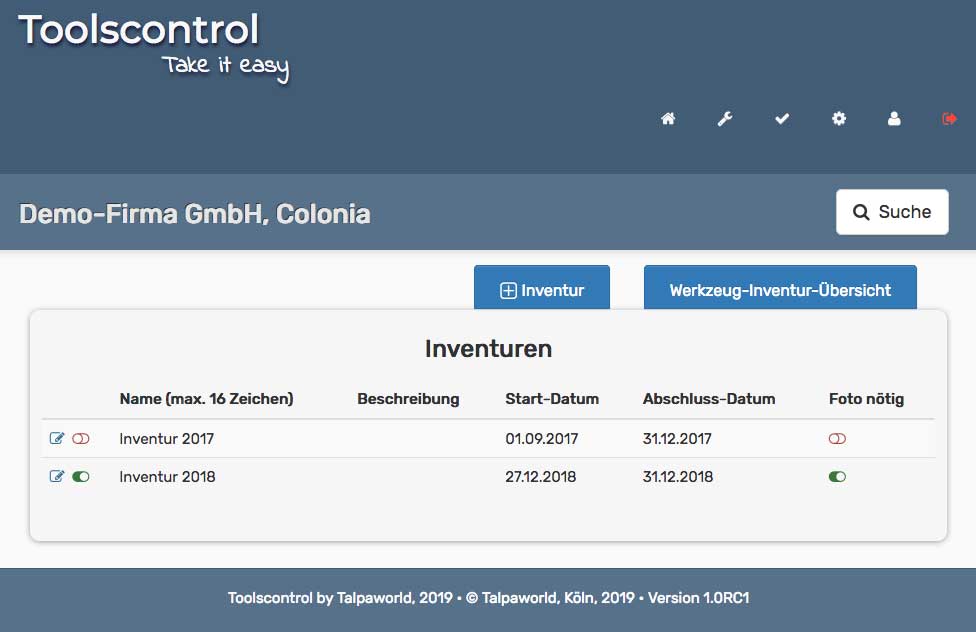The height and width of the screenshot is (632, 976).
Task: Click the Beschreibung column header
Action: click(x=408, y=399)
